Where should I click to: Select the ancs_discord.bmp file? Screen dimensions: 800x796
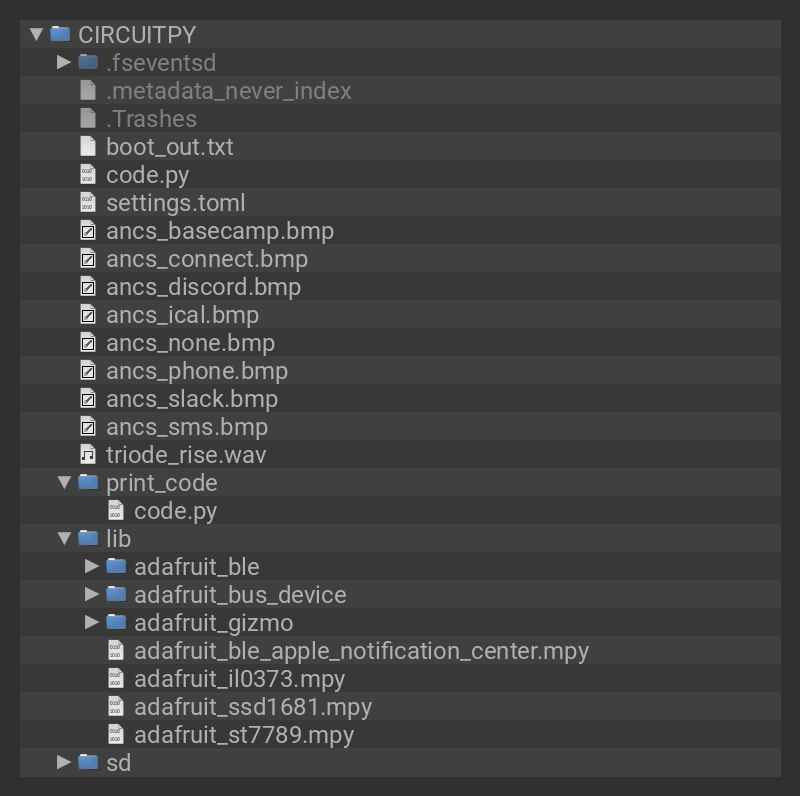click(203, 287)
